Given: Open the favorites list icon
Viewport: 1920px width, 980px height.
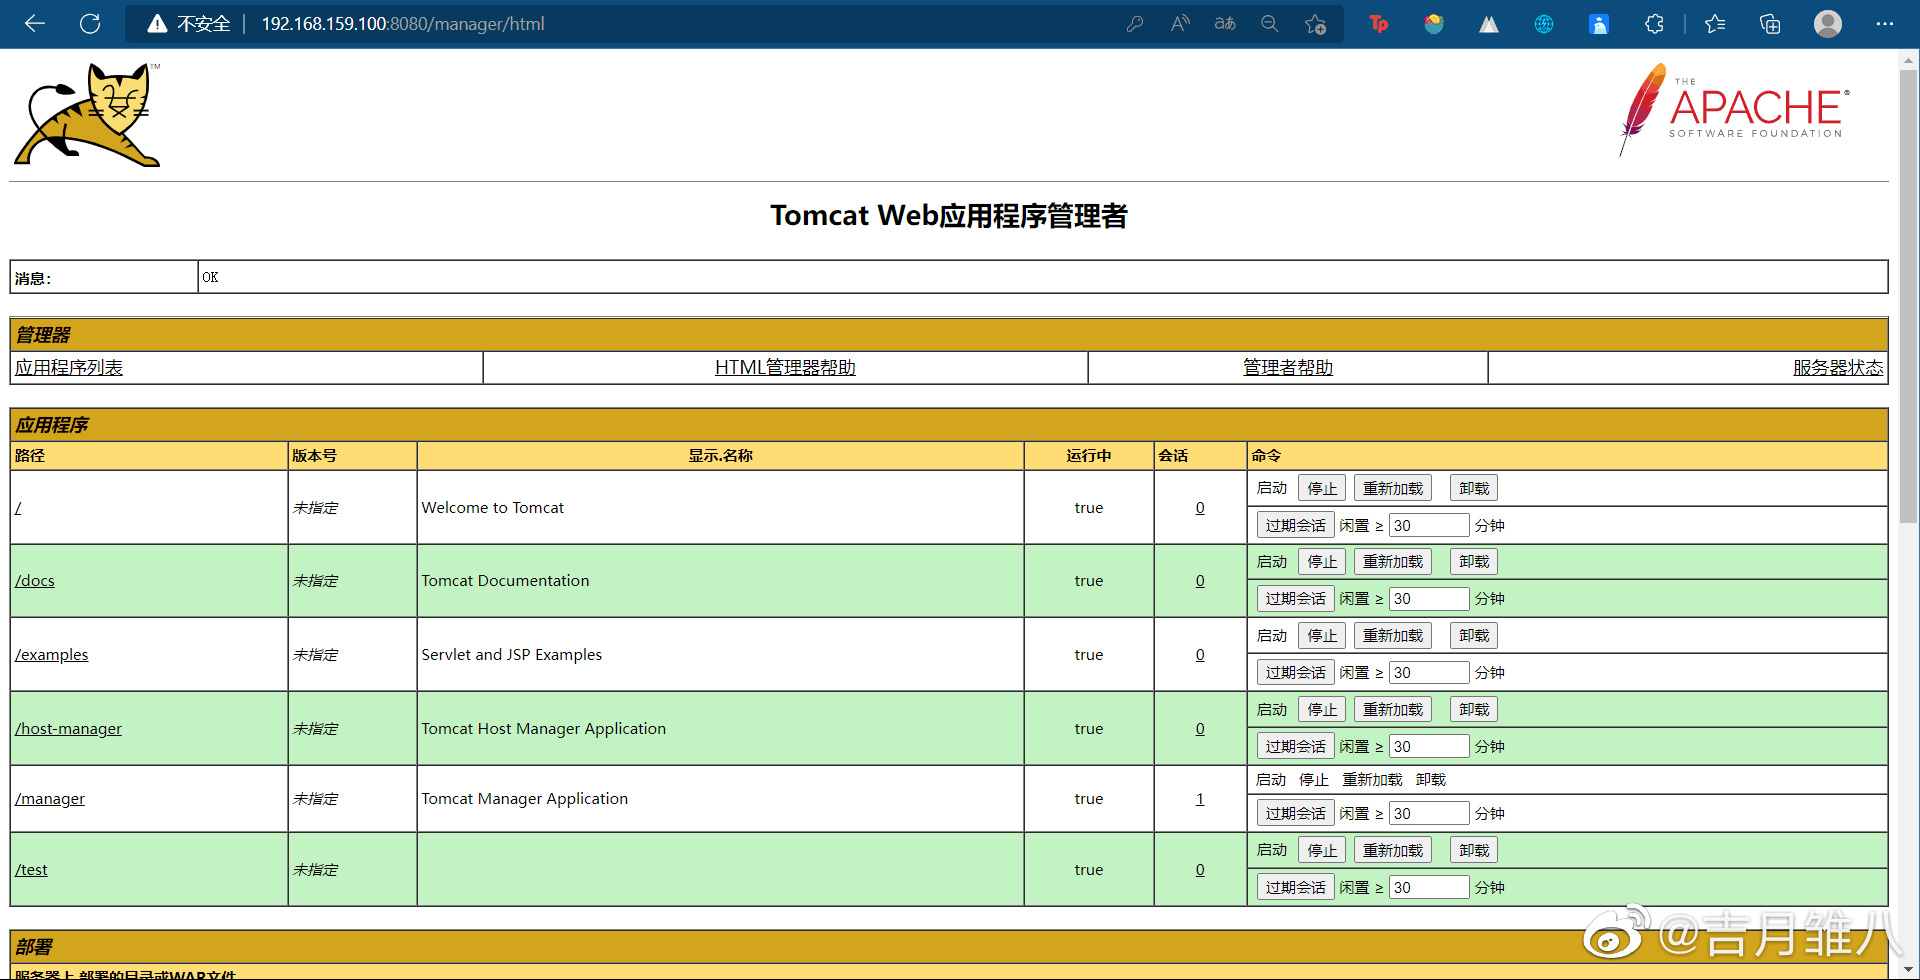Looking at the screenshot, I should [1715, 24].
